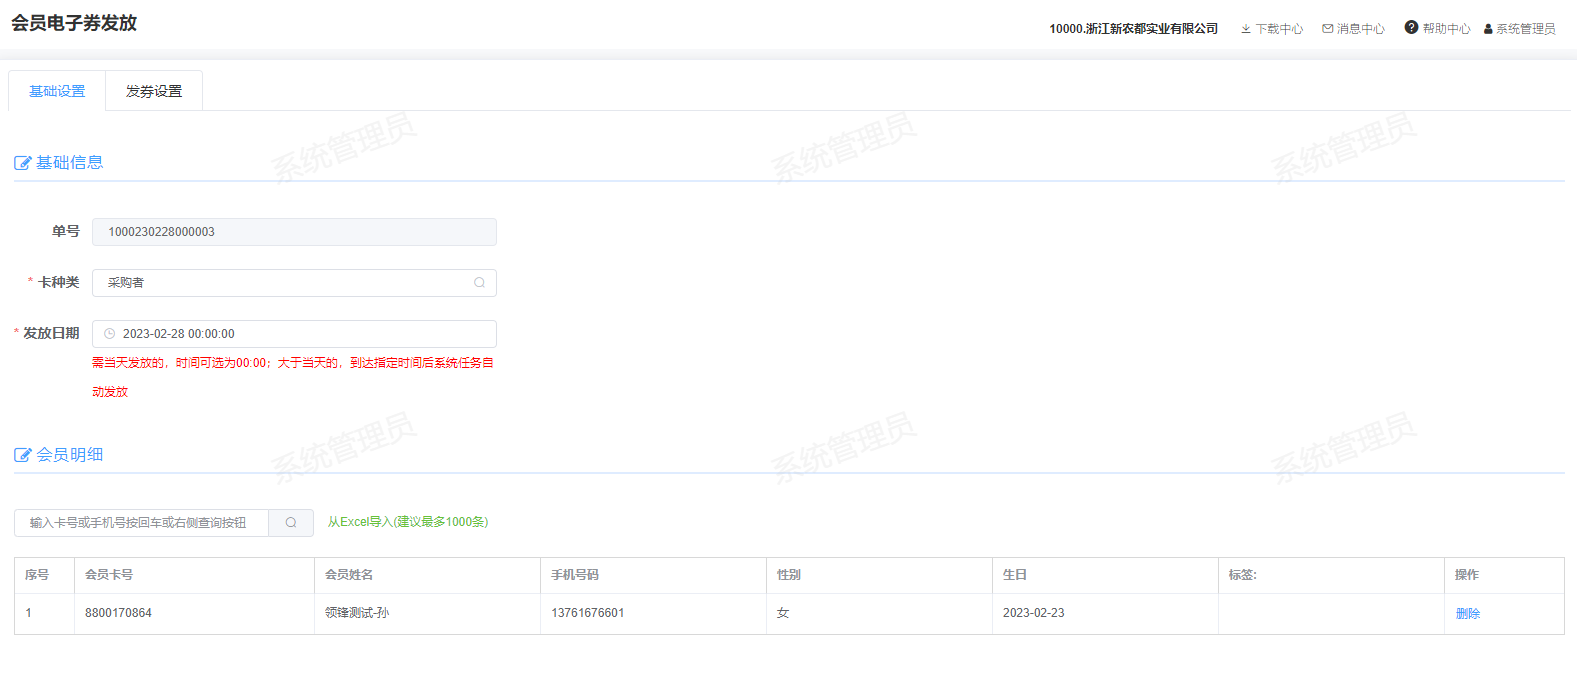1577x683 pixels.
Task: Click the download icon beside 下载中心
Action: pos(1246,29)
